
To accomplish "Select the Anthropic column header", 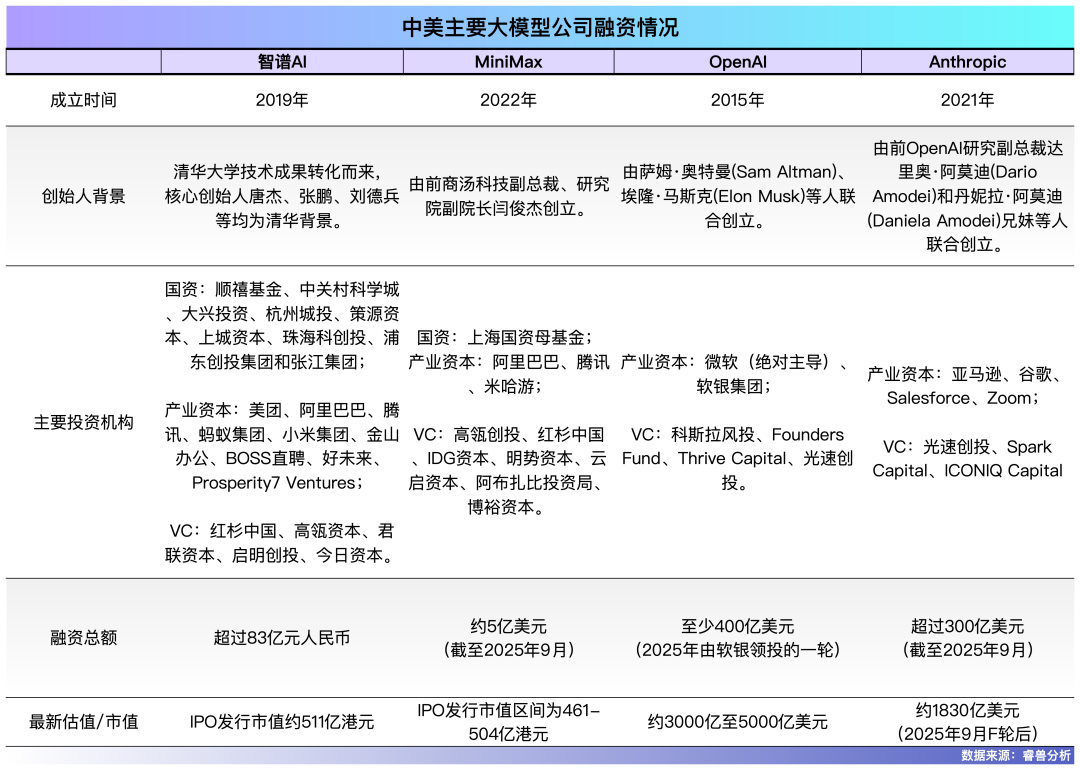I will coord(967,62).
